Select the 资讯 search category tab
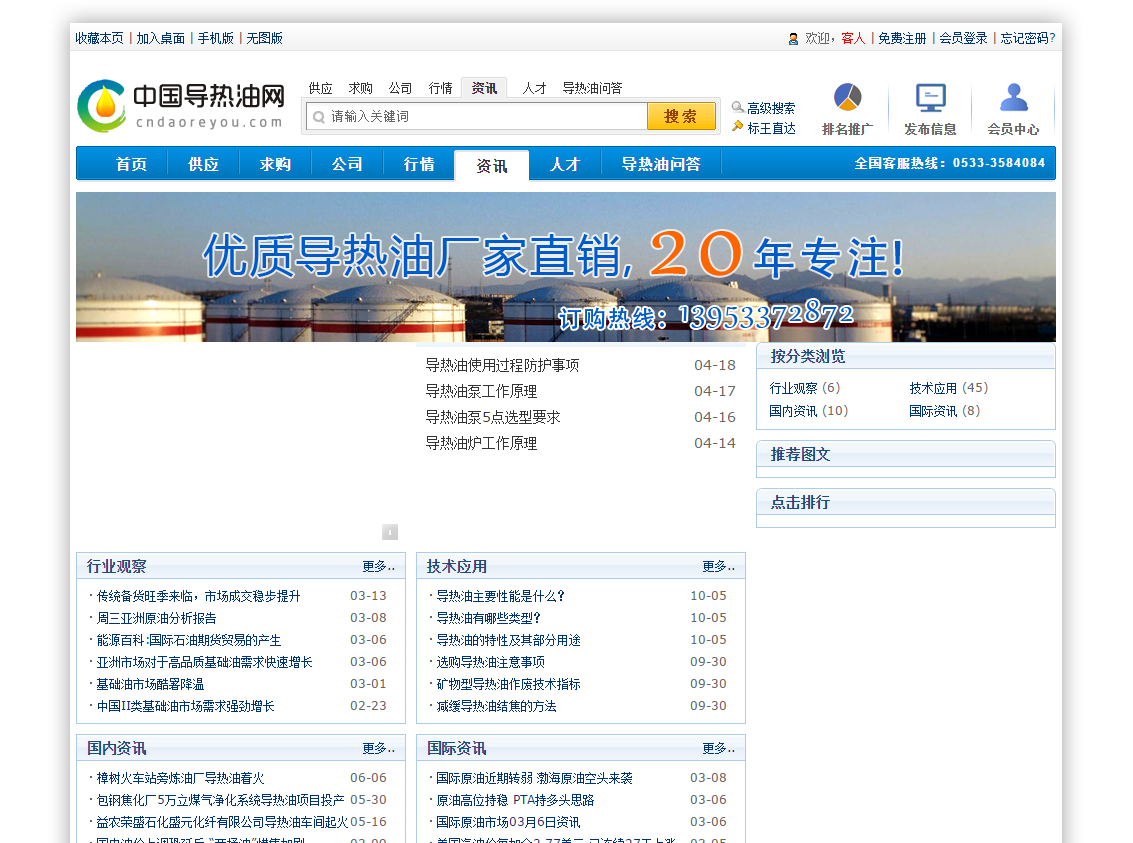1133x843 pixels. click(484, 87)
